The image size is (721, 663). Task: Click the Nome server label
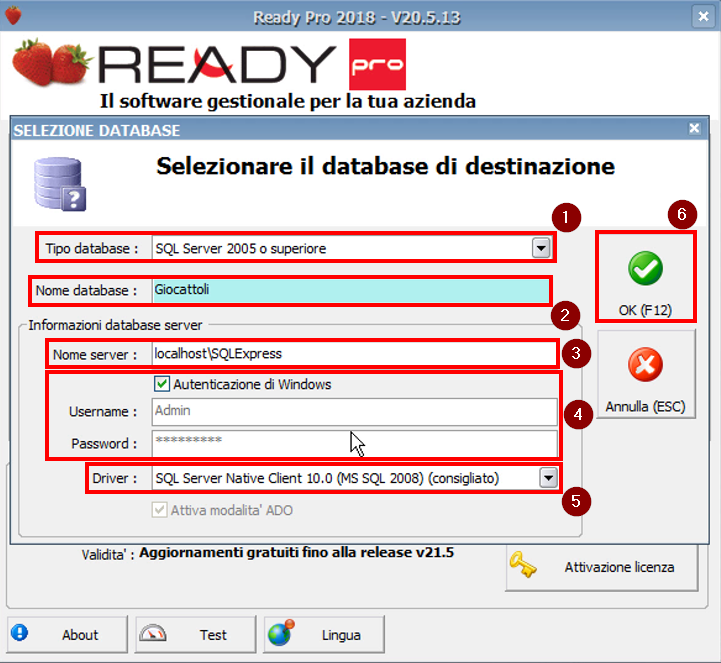click(95, 354)
